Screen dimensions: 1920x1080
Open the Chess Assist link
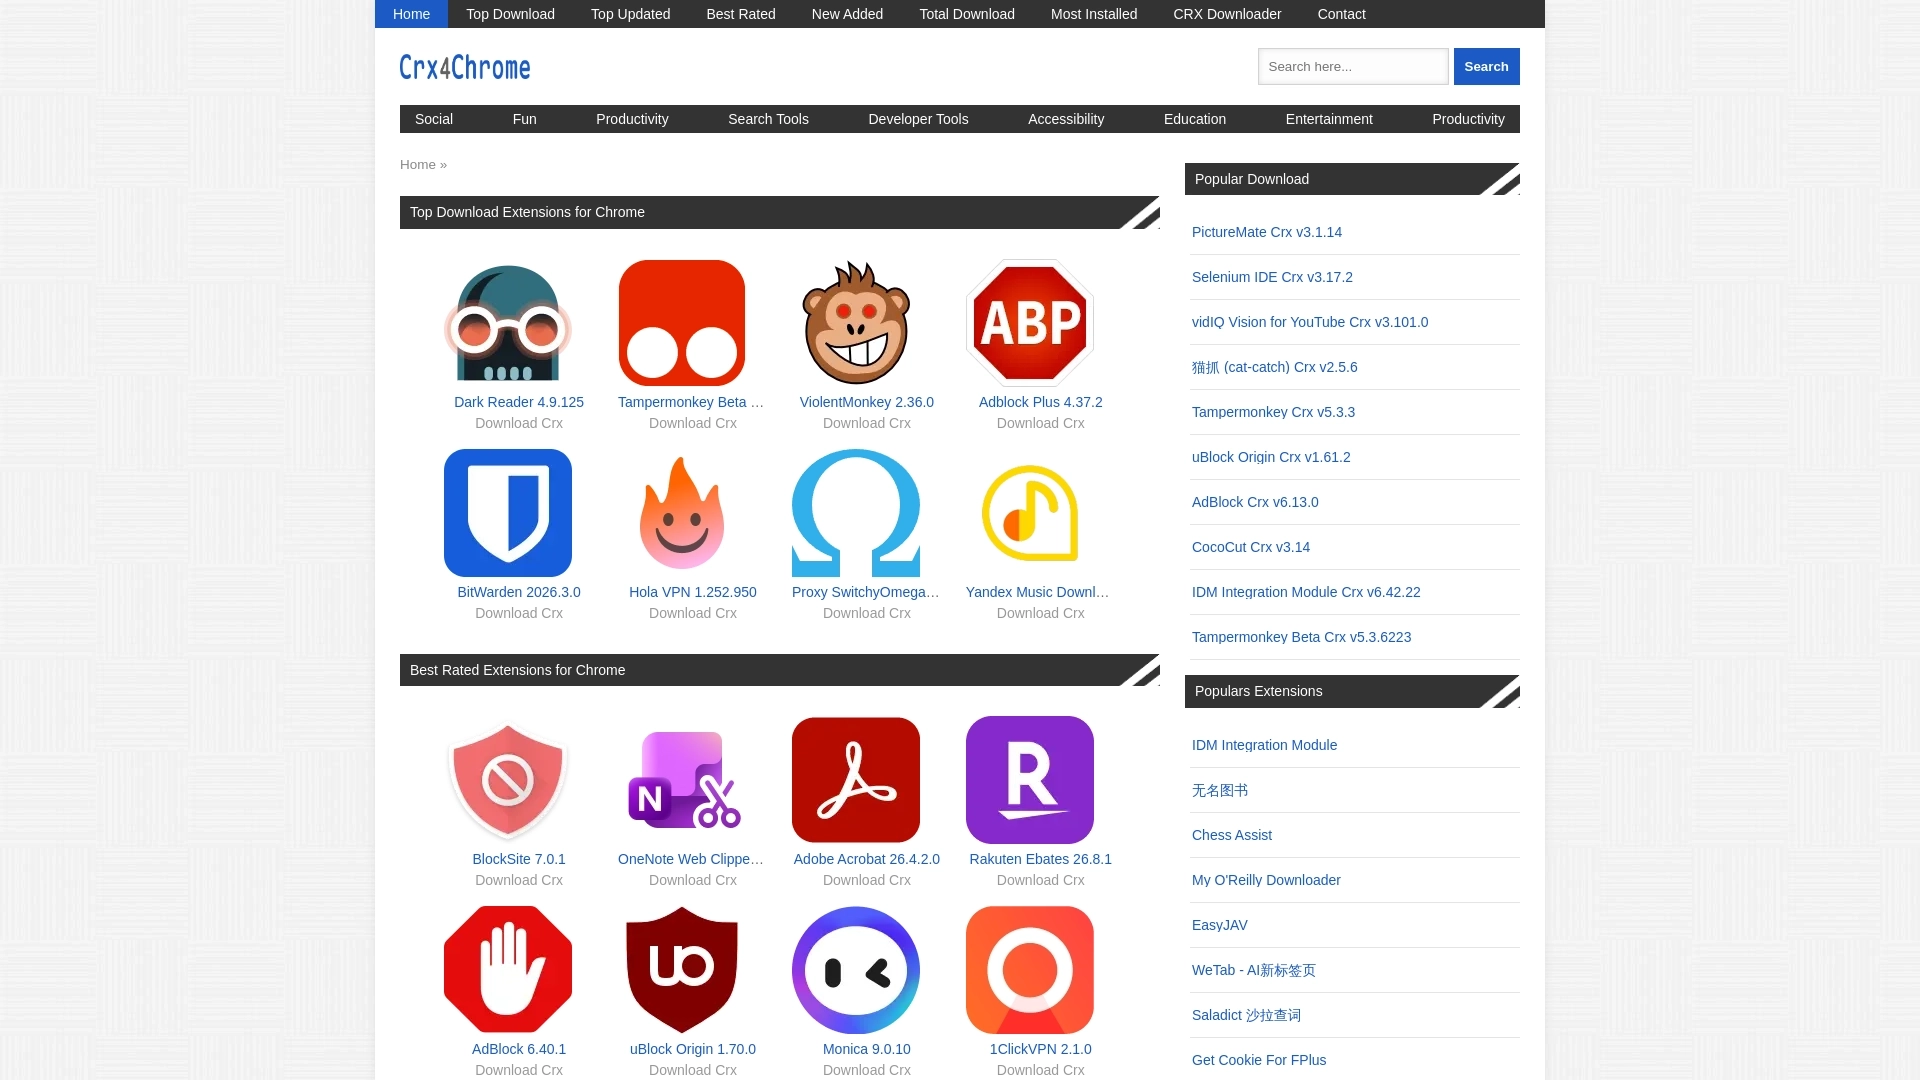click(1232, 835)
